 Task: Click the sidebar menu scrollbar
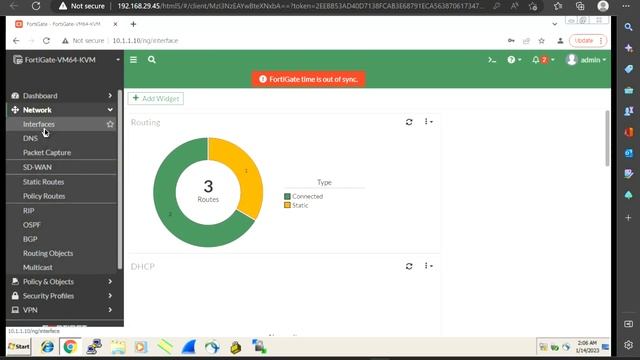coord(120,180)
